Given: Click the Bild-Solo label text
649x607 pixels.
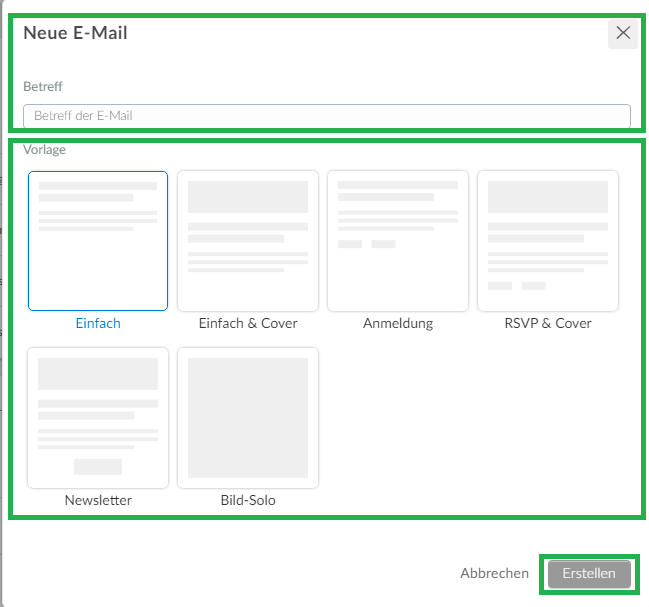Looking at the screenshot, I should coord(248,500).
